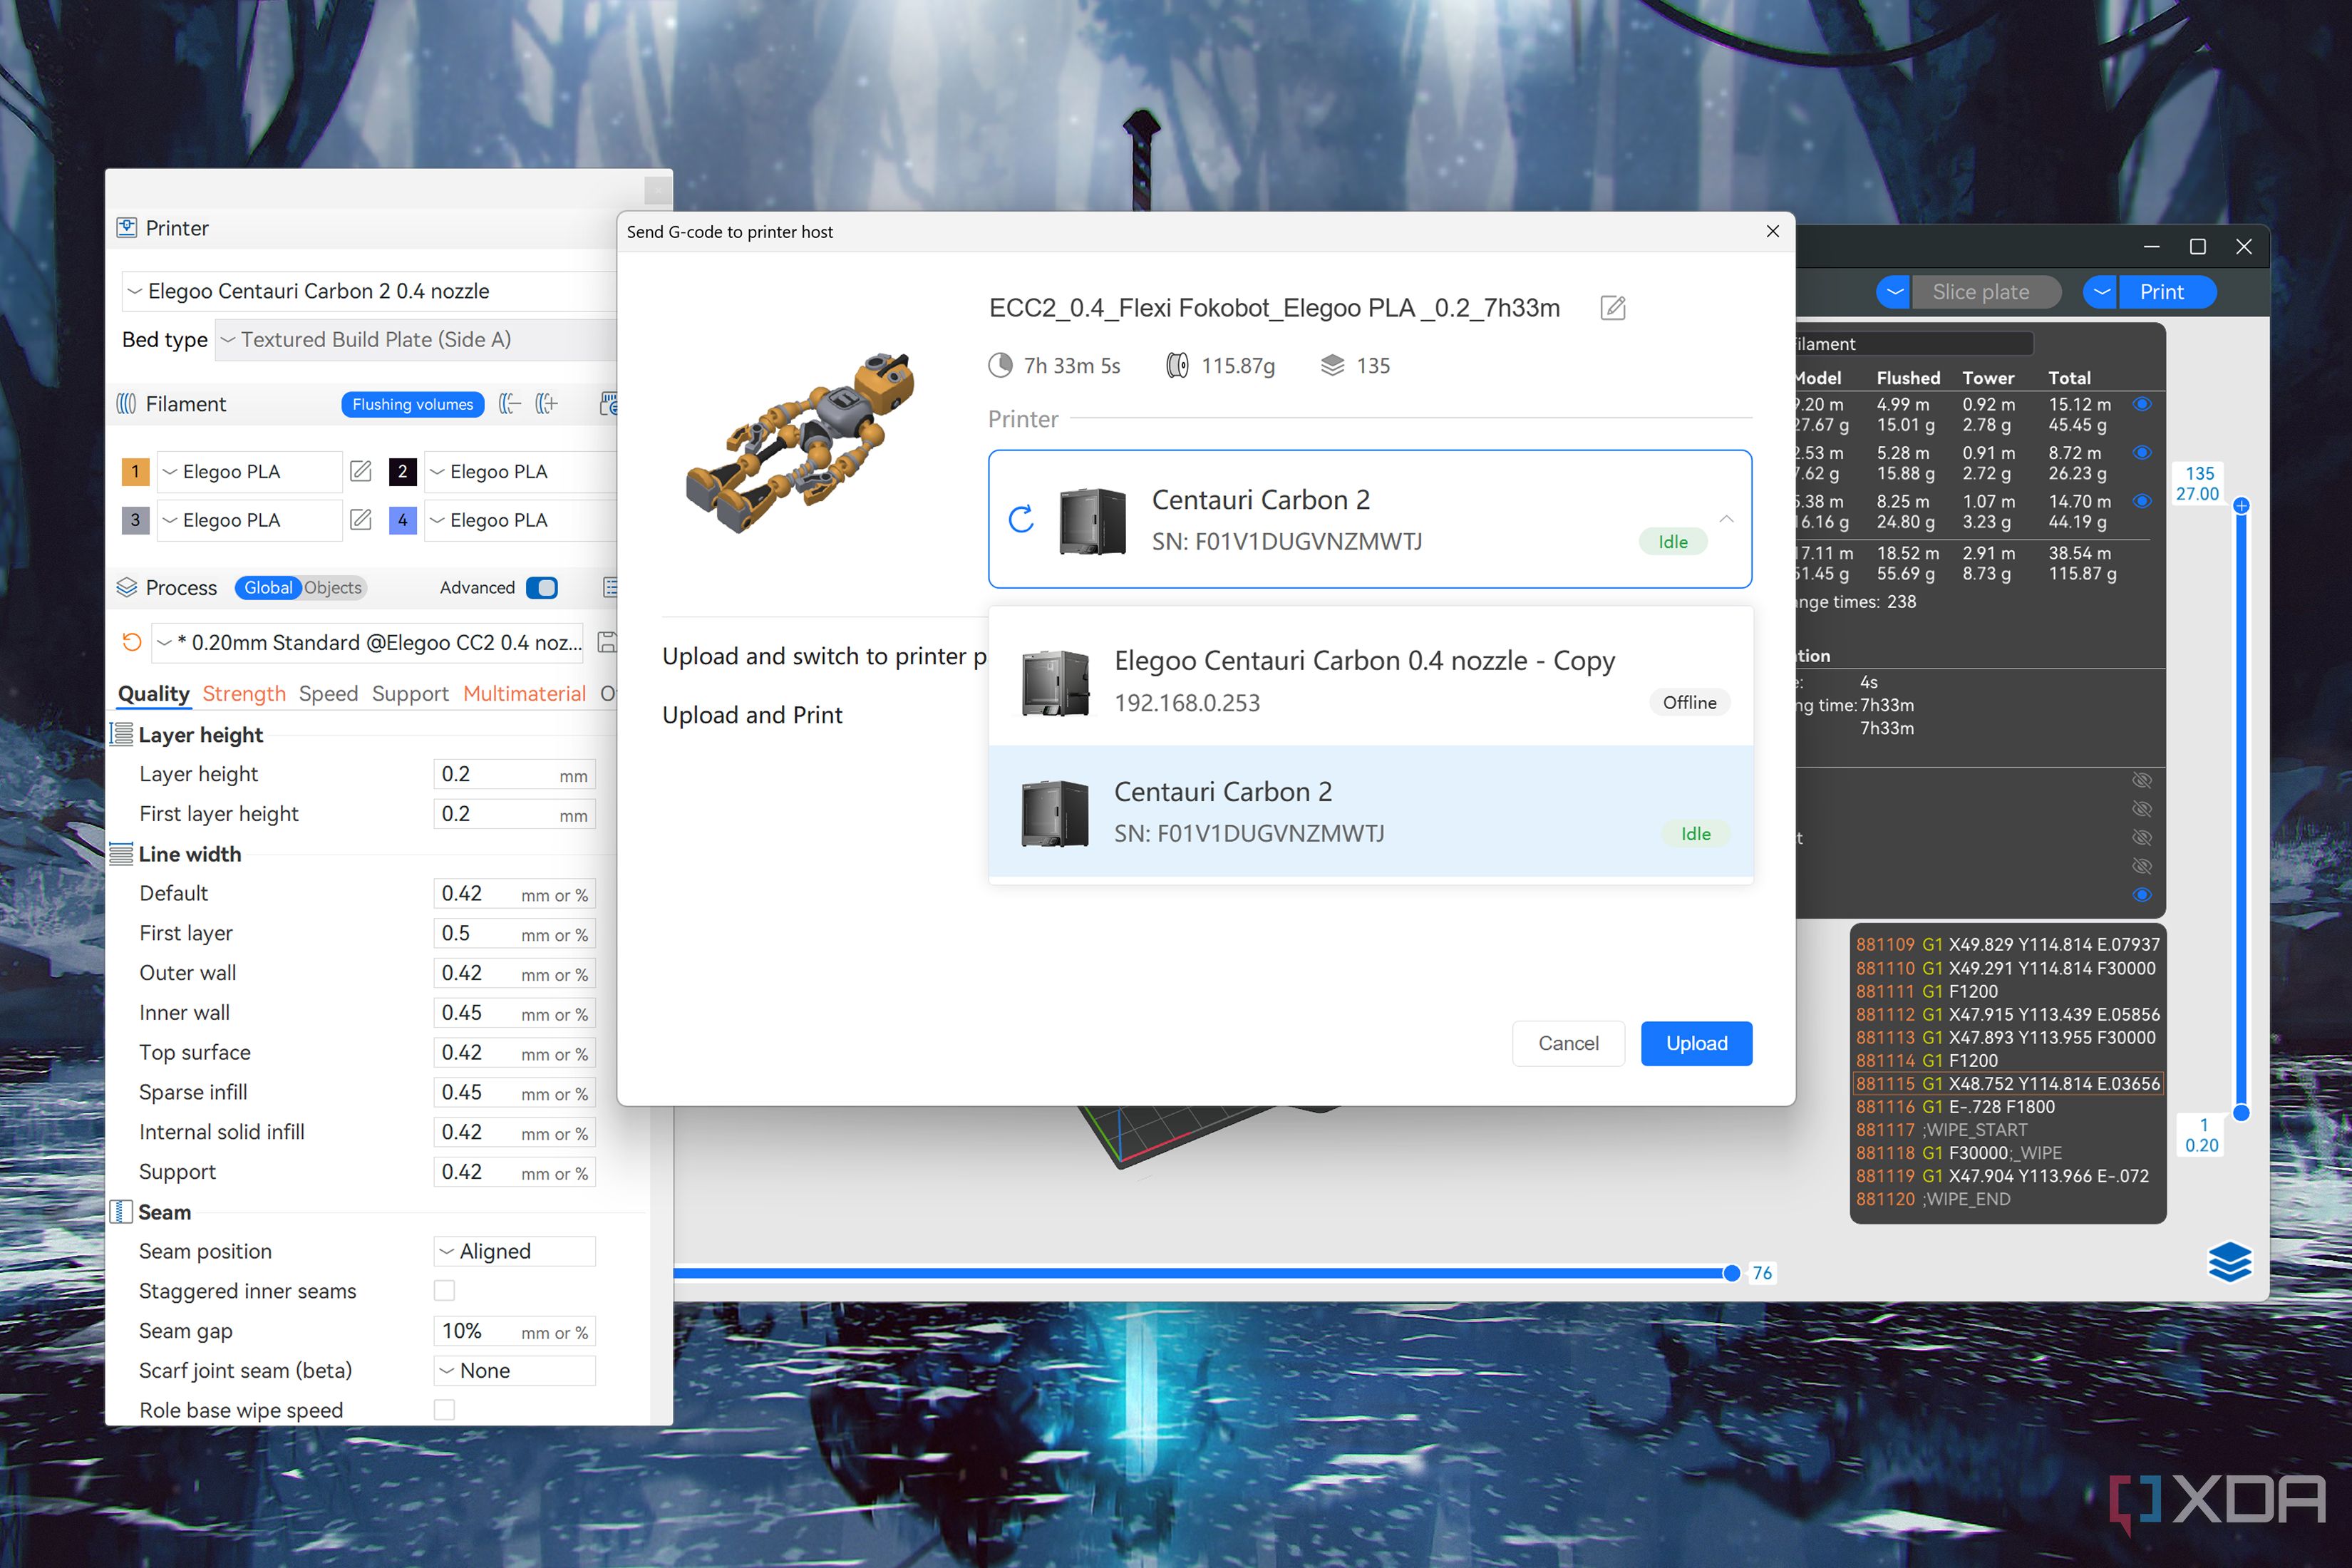The height and width of the screenshot is (1568, 2352).
Task: Open the Print options dropdown arrow
Action: tap(2101, 292)
